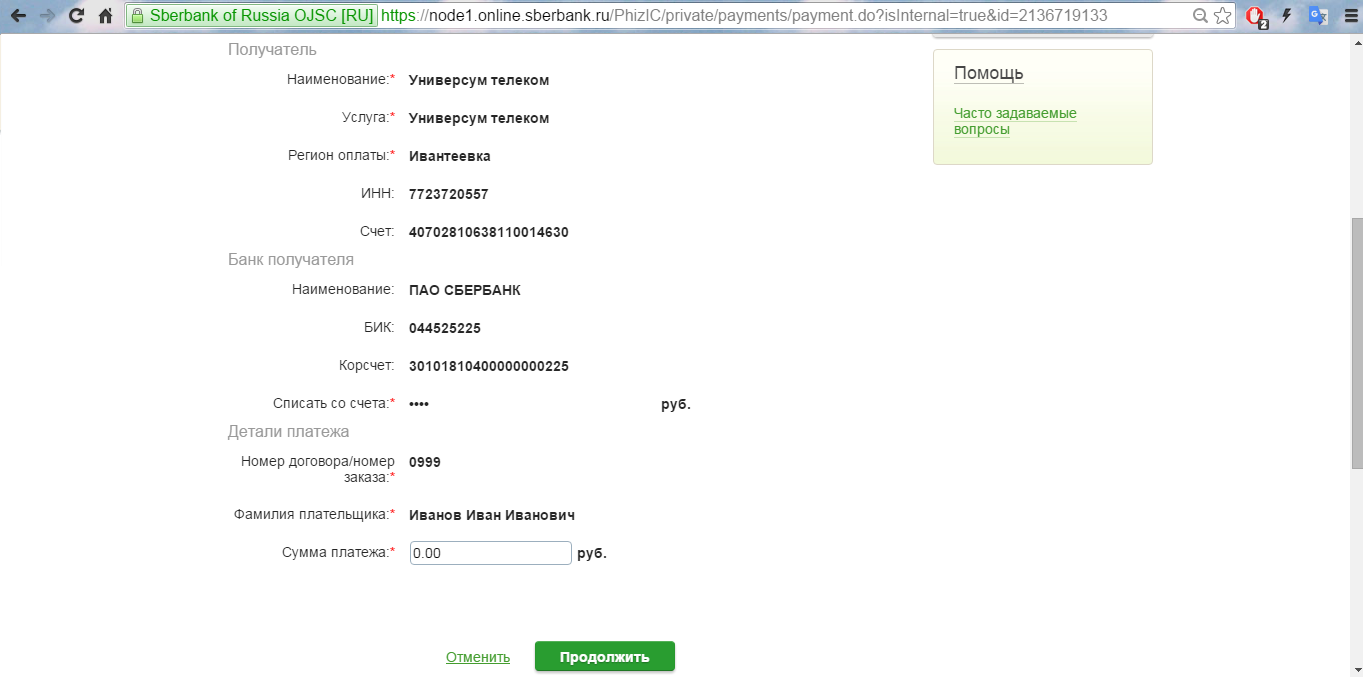The image size is (1363, 677).
Task: Click the zoom magnifier icon in address bar
Action: [x=1200, y=16]
